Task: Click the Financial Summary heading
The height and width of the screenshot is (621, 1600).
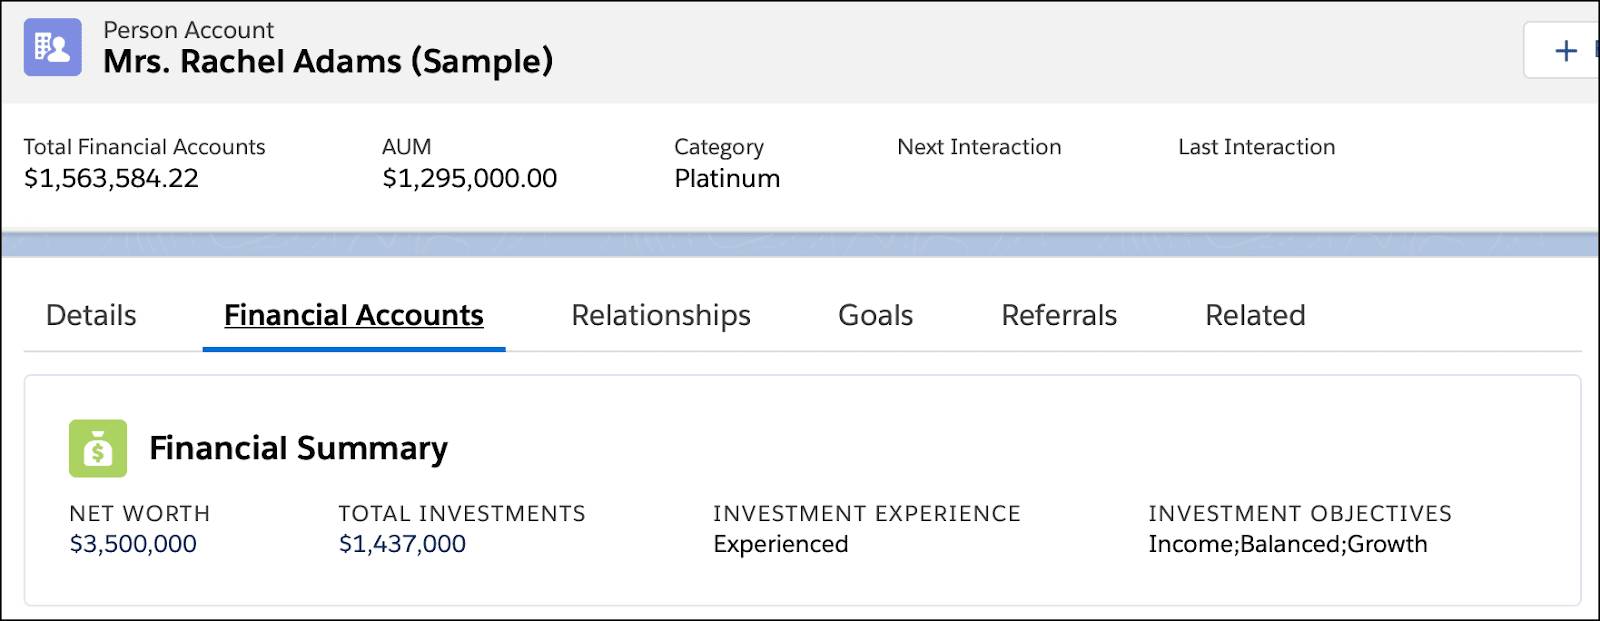Action: 298,448
